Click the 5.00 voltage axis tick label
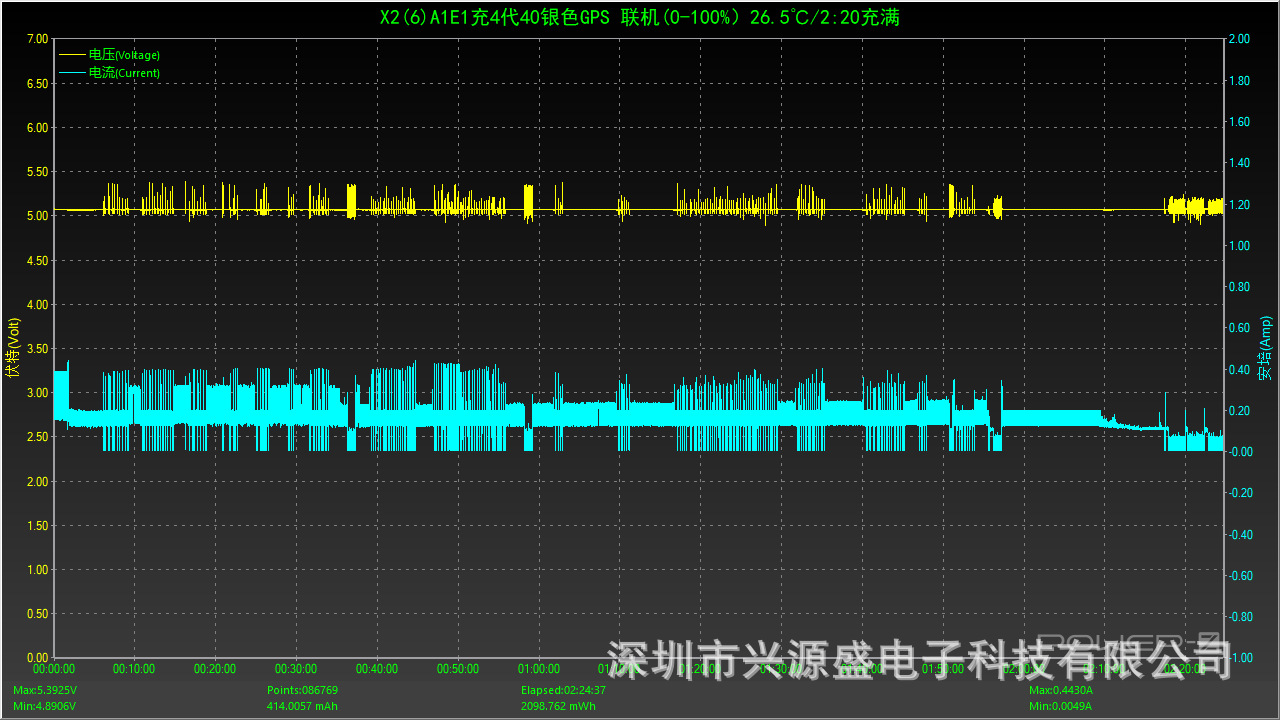Viewport: 1280px width, 720px height. 37,216
